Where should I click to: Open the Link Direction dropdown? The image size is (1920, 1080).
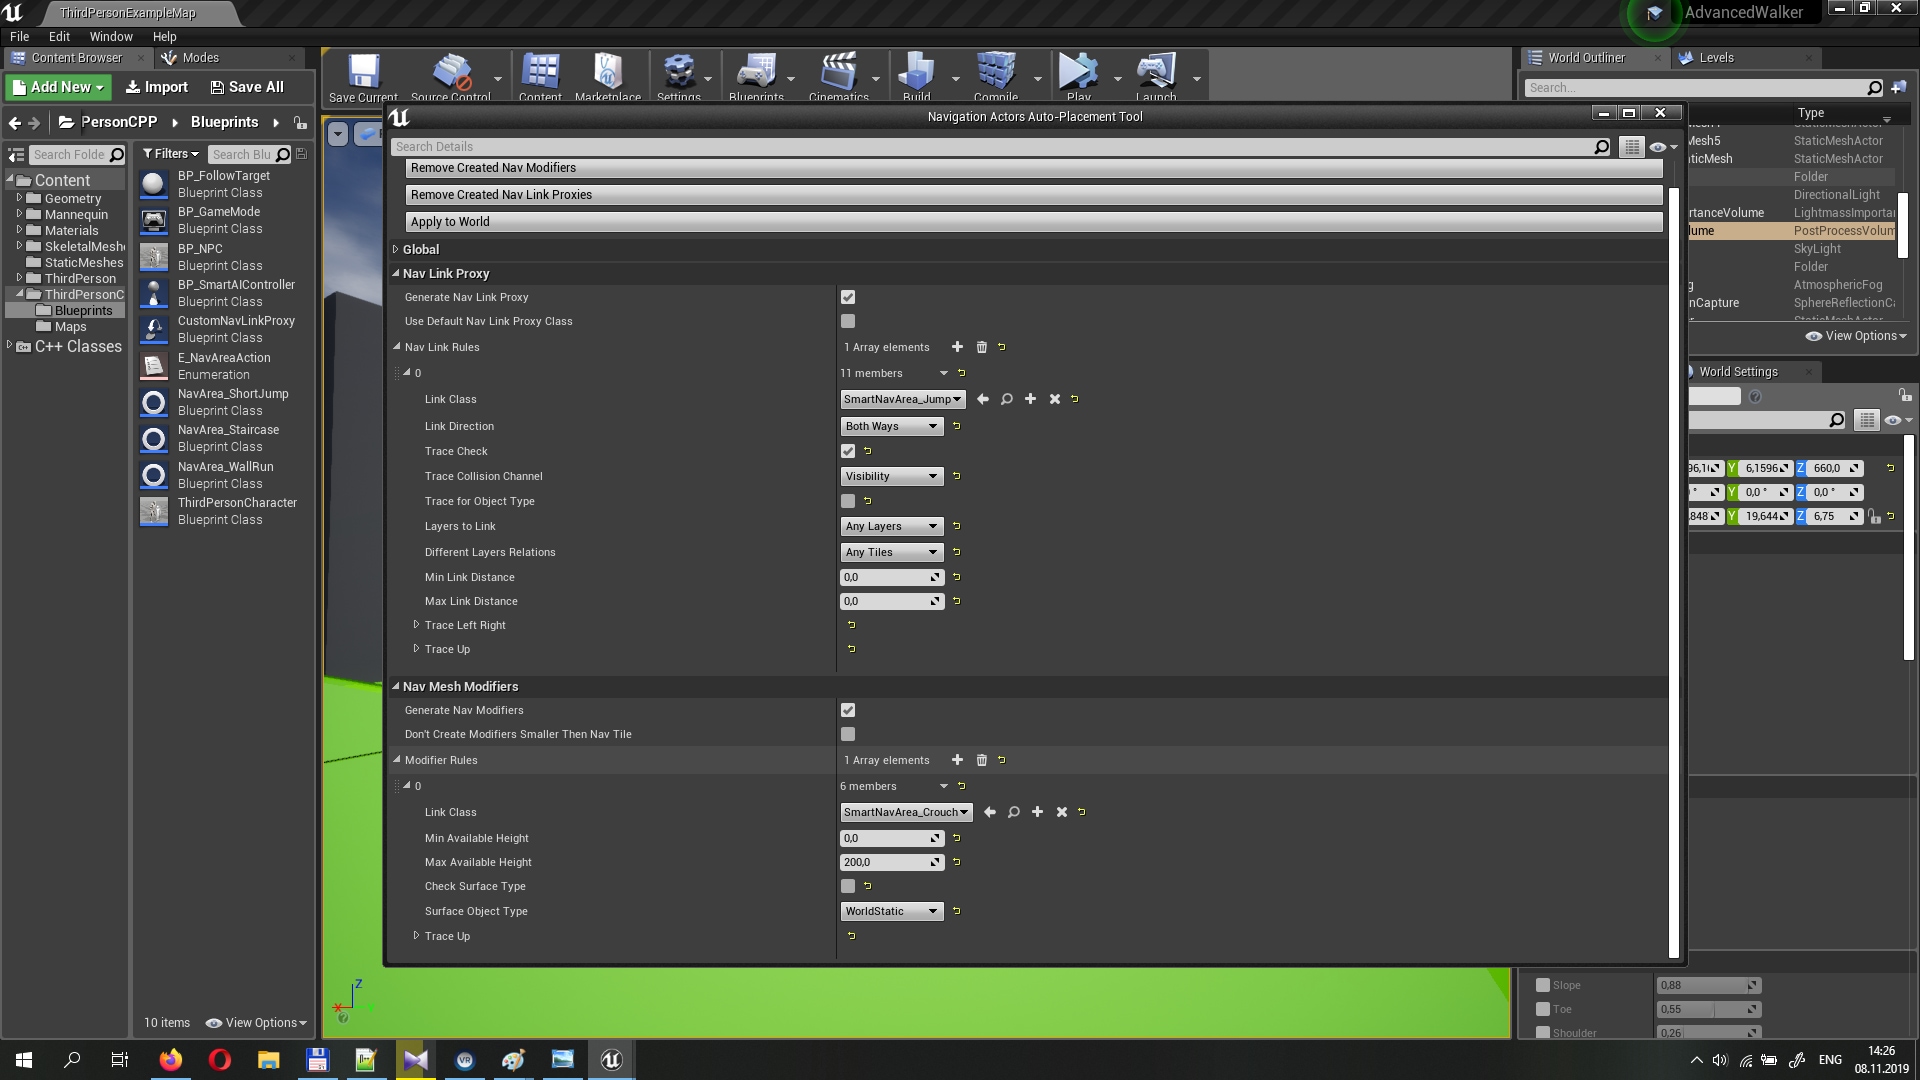click(891, 426)
